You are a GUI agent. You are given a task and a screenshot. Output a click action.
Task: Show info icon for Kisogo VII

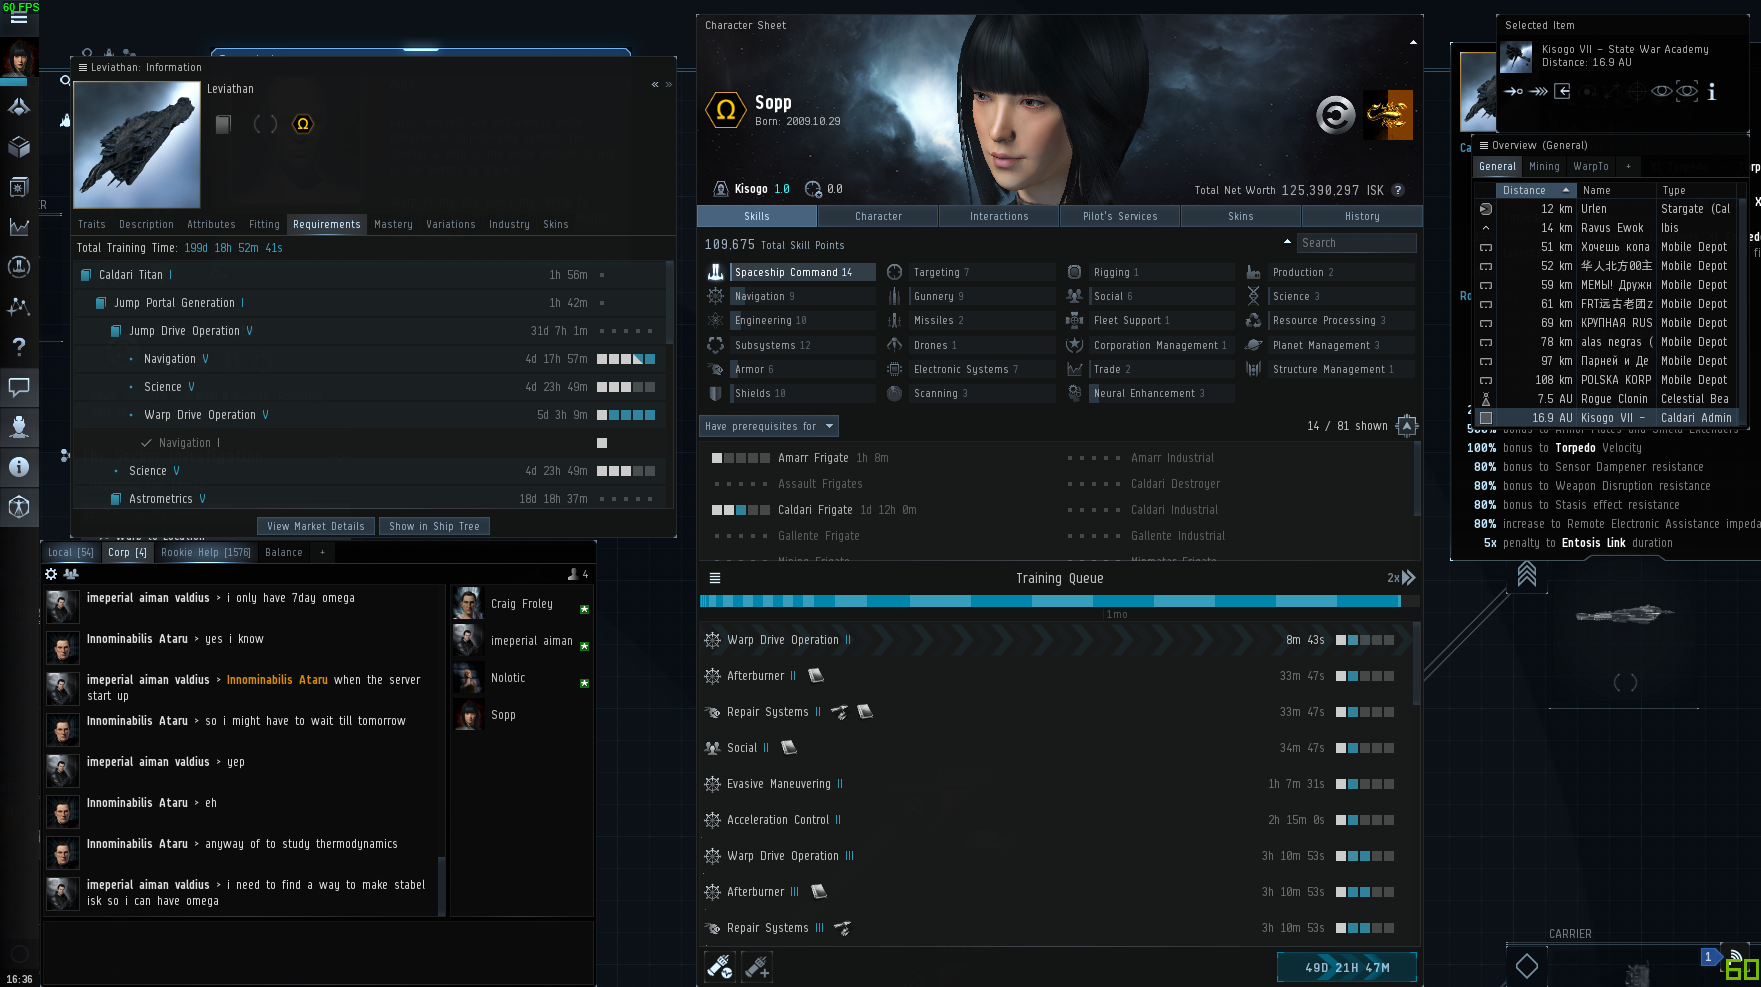coord(1711,92)
